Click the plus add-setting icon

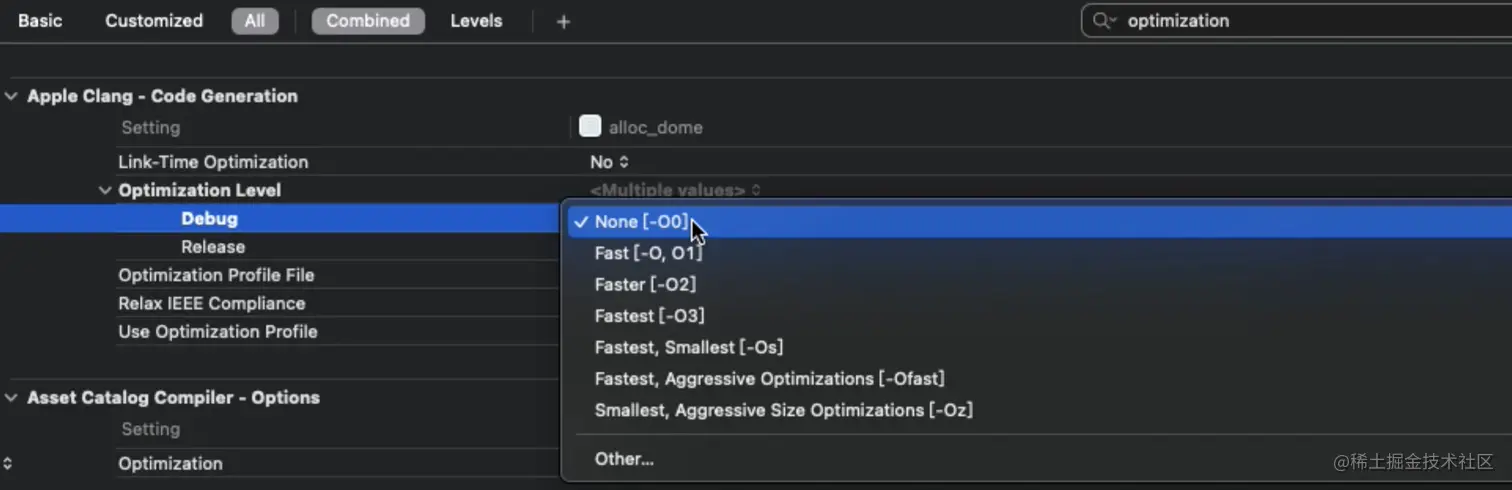point(563,21)
